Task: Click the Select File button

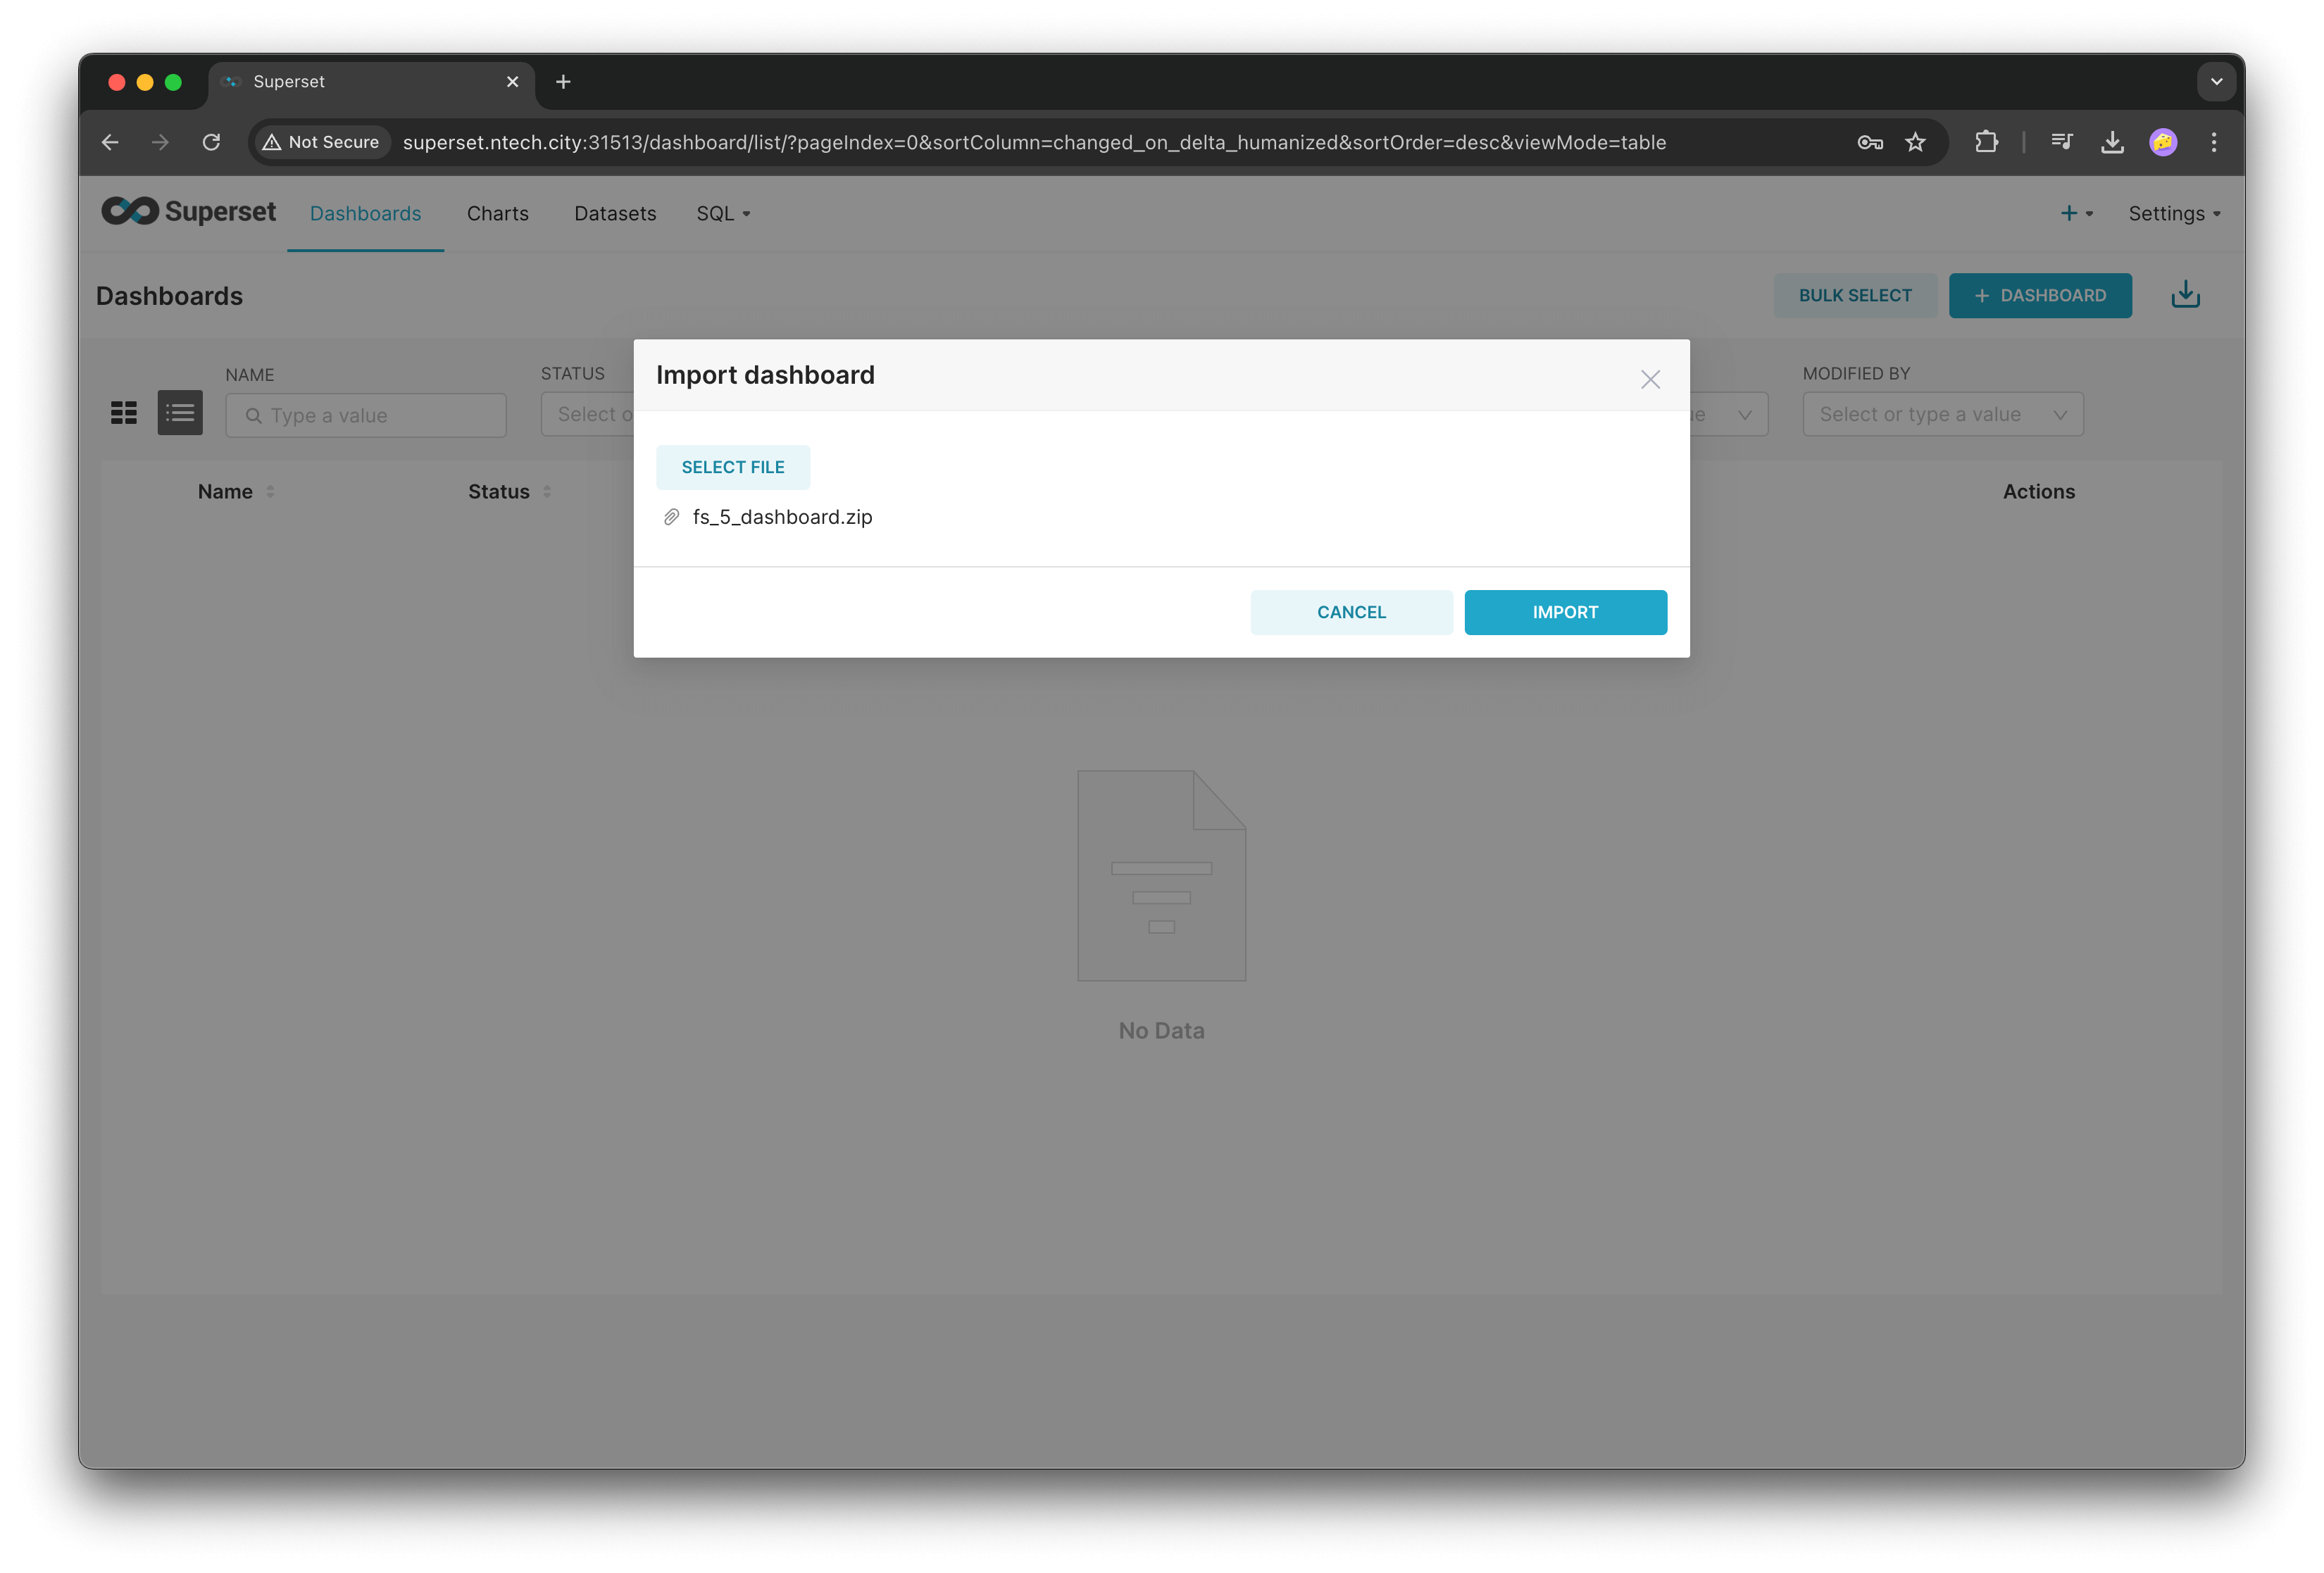Action: (x=733, y=467)
